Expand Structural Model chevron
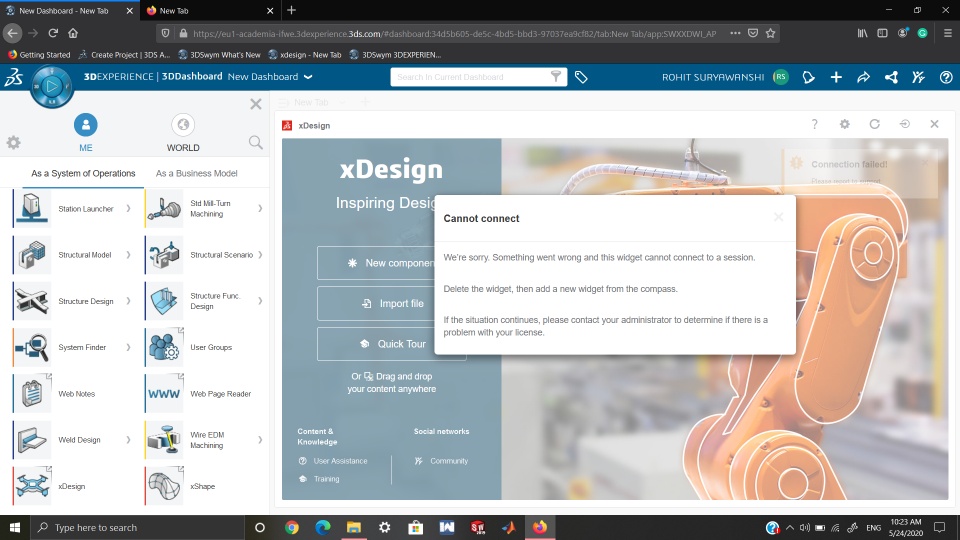 click(x=129, y=255)
